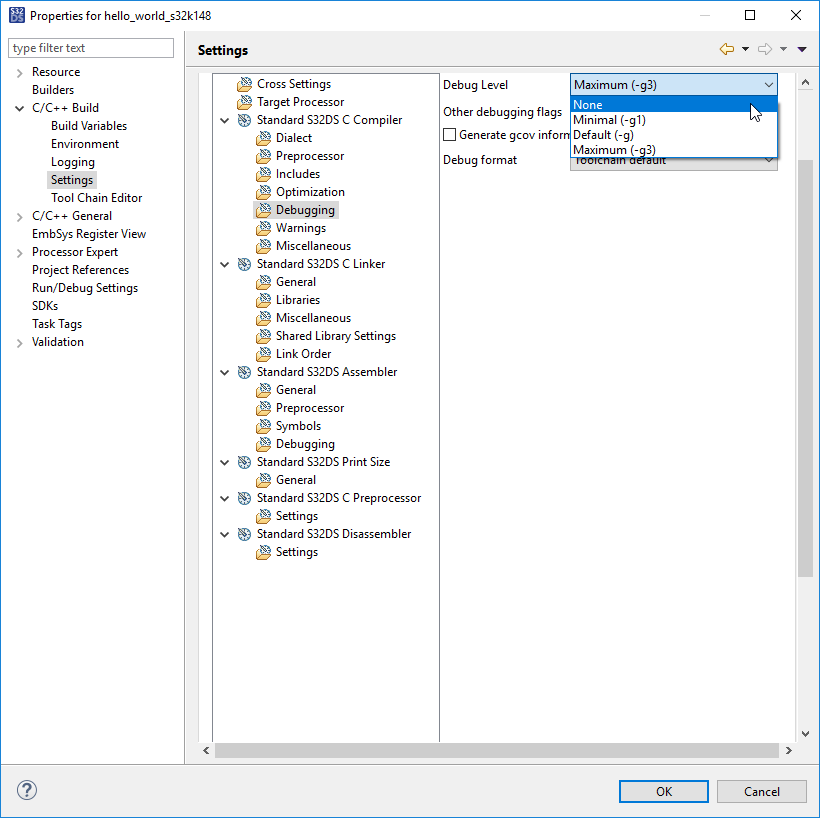The height and width of the screenshot is (818, 820).
Task: Select Default (-g) debug level
Action: tap(674, 135)
